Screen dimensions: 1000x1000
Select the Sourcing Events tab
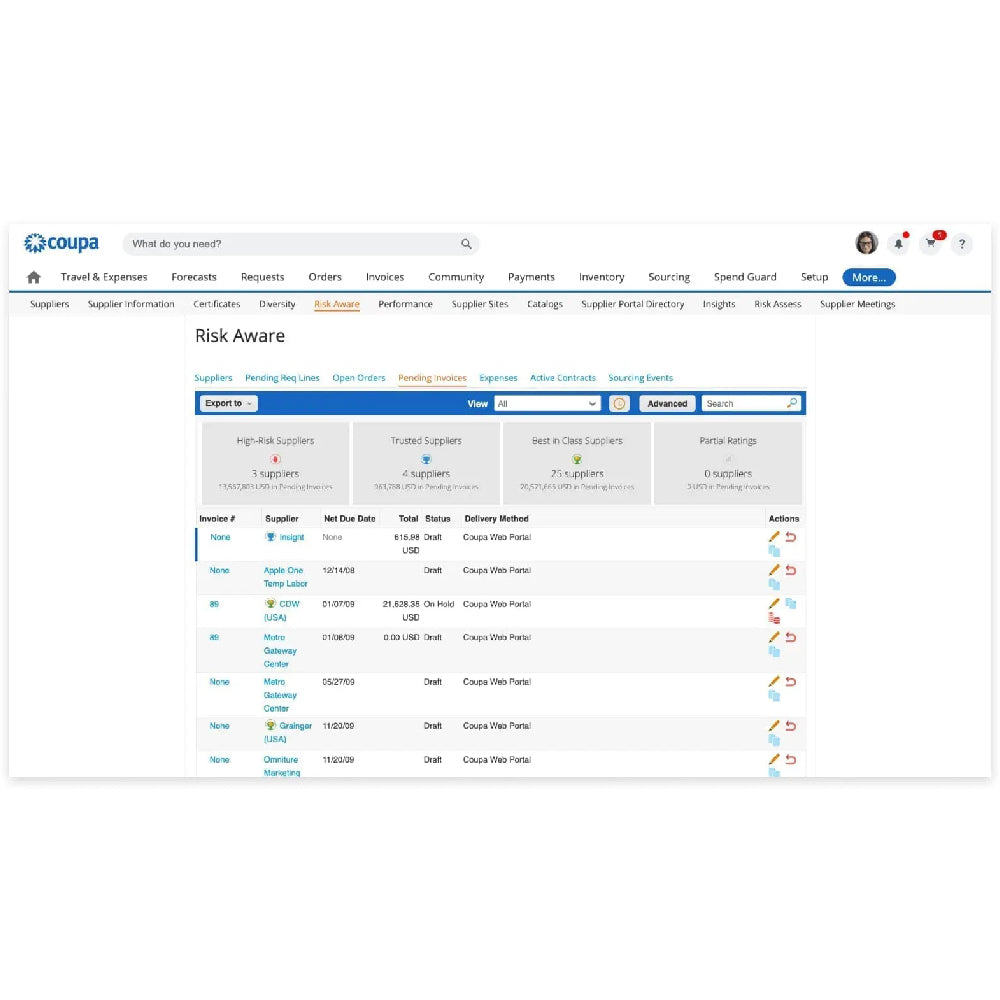coord(640,378)
